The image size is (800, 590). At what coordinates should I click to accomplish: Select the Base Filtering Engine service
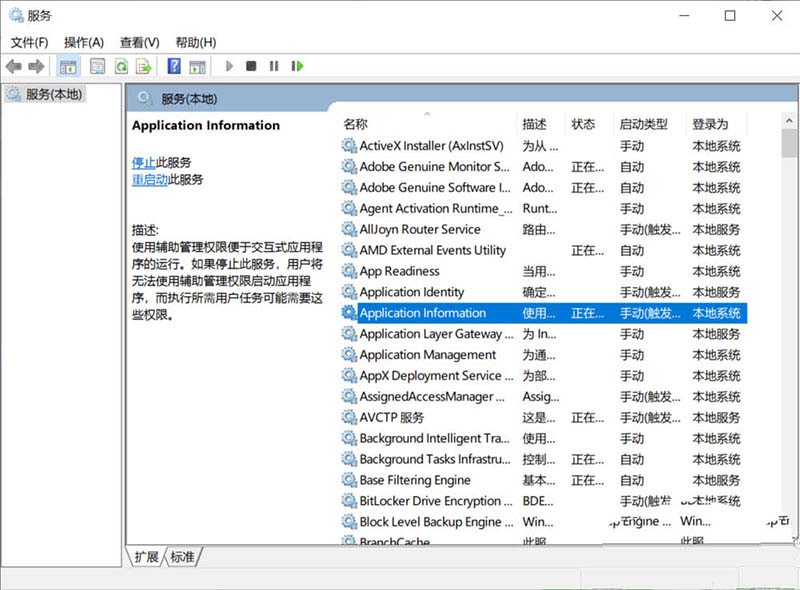(x=544, y=481)
